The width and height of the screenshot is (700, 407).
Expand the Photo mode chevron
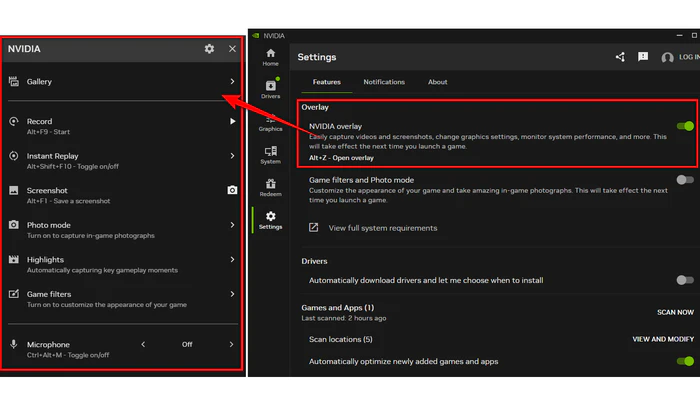(x=232, y=224)
